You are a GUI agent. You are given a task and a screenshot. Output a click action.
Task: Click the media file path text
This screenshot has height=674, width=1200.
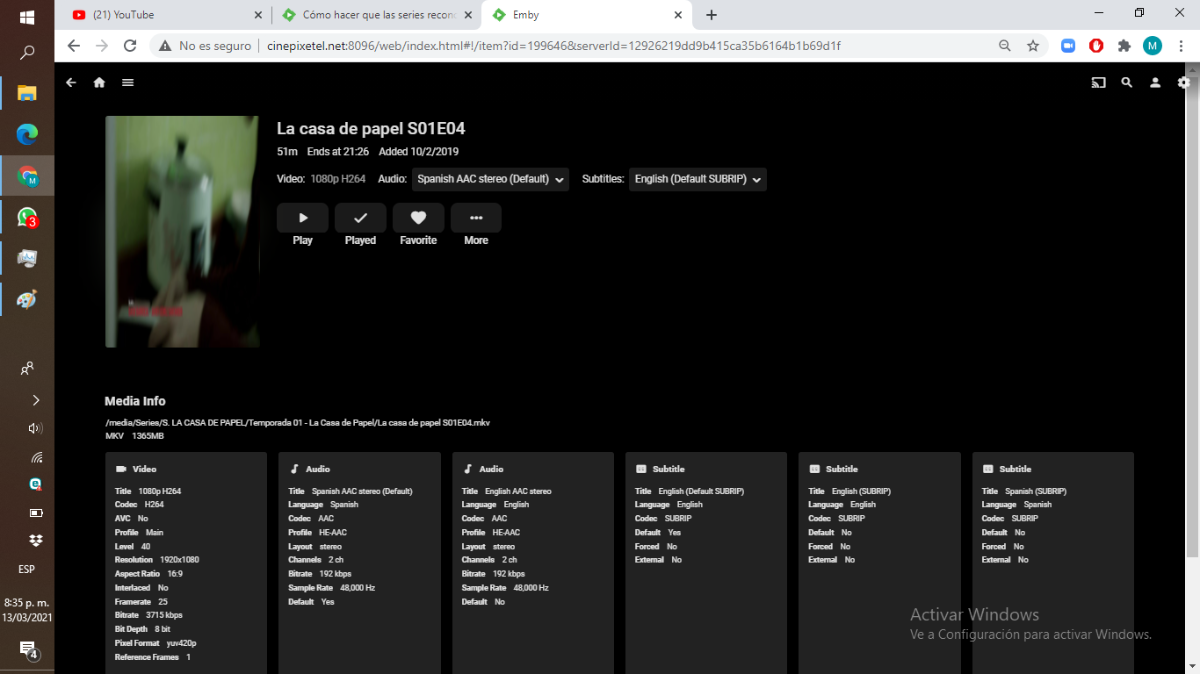coord(298,423)
